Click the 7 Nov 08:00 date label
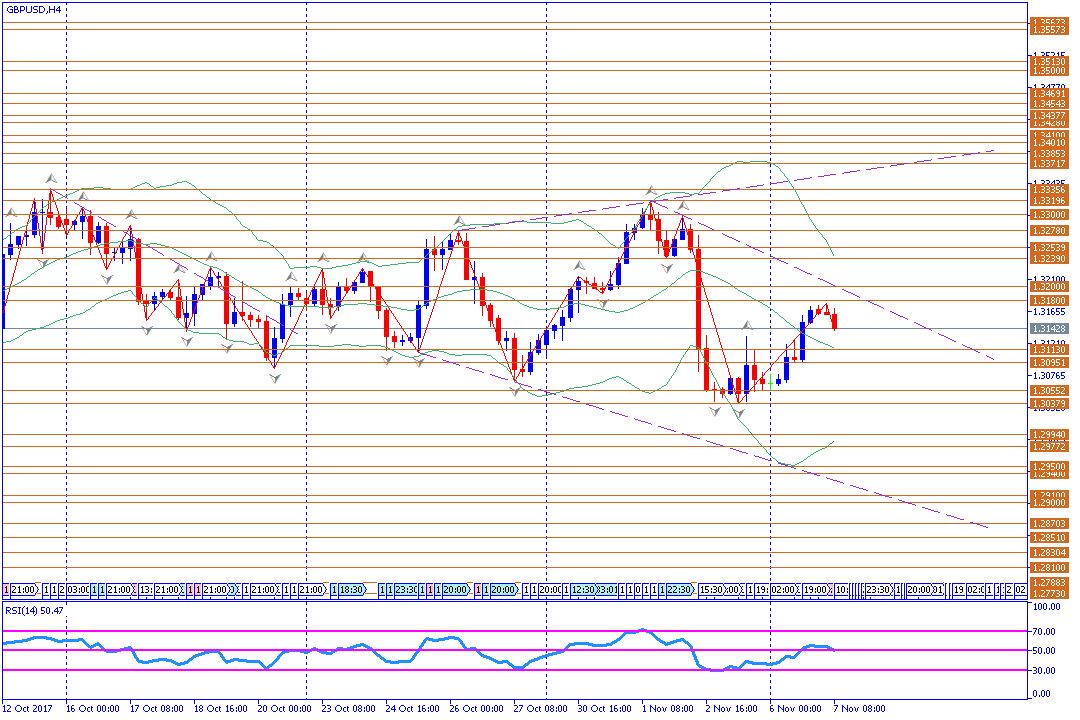Image resolution: width=1080 pixels, height=720 pixels. [x=860, y=708]
